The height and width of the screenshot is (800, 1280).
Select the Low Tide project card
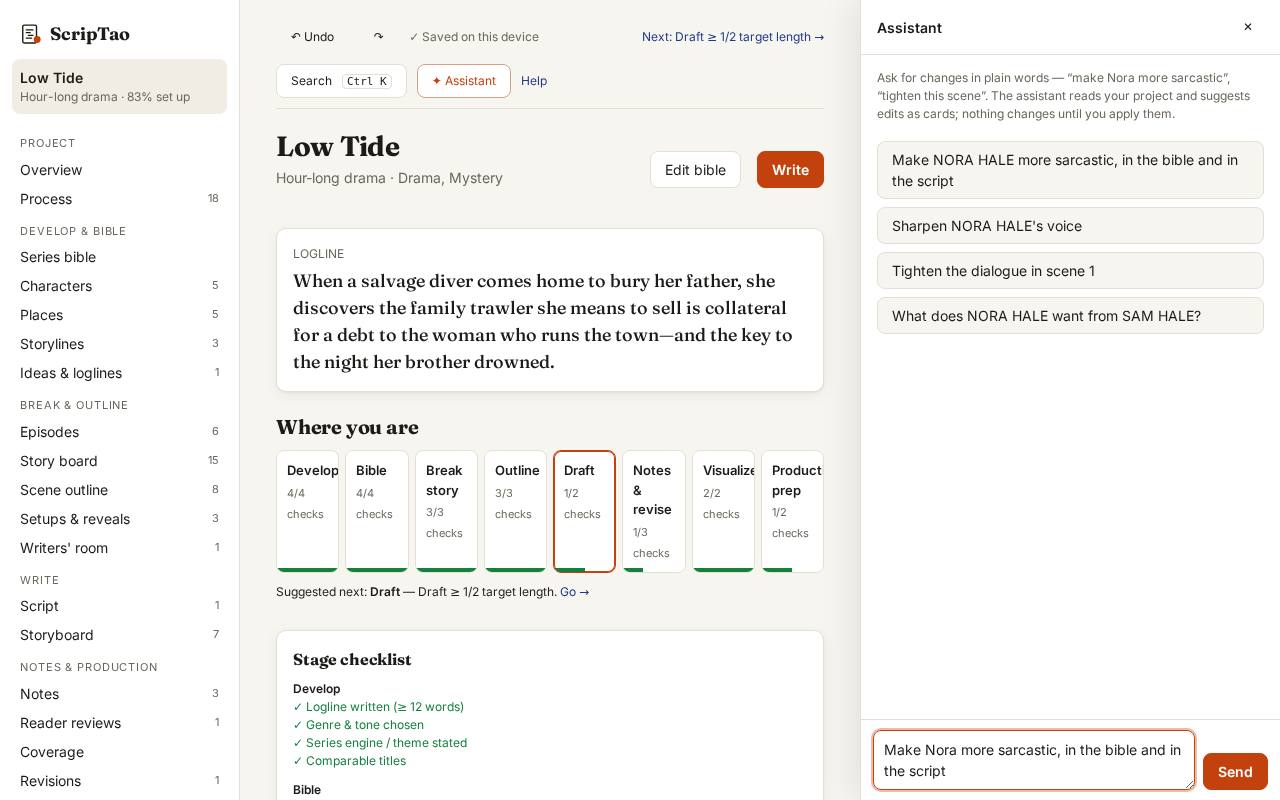[119, 86]
